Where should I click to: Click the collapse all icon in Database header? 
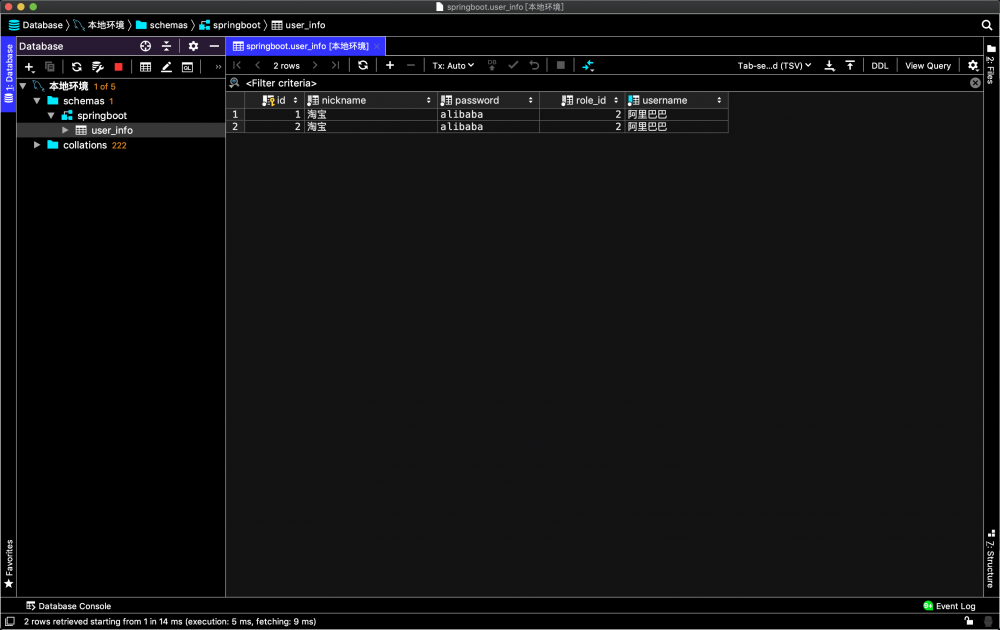(166, 46)
